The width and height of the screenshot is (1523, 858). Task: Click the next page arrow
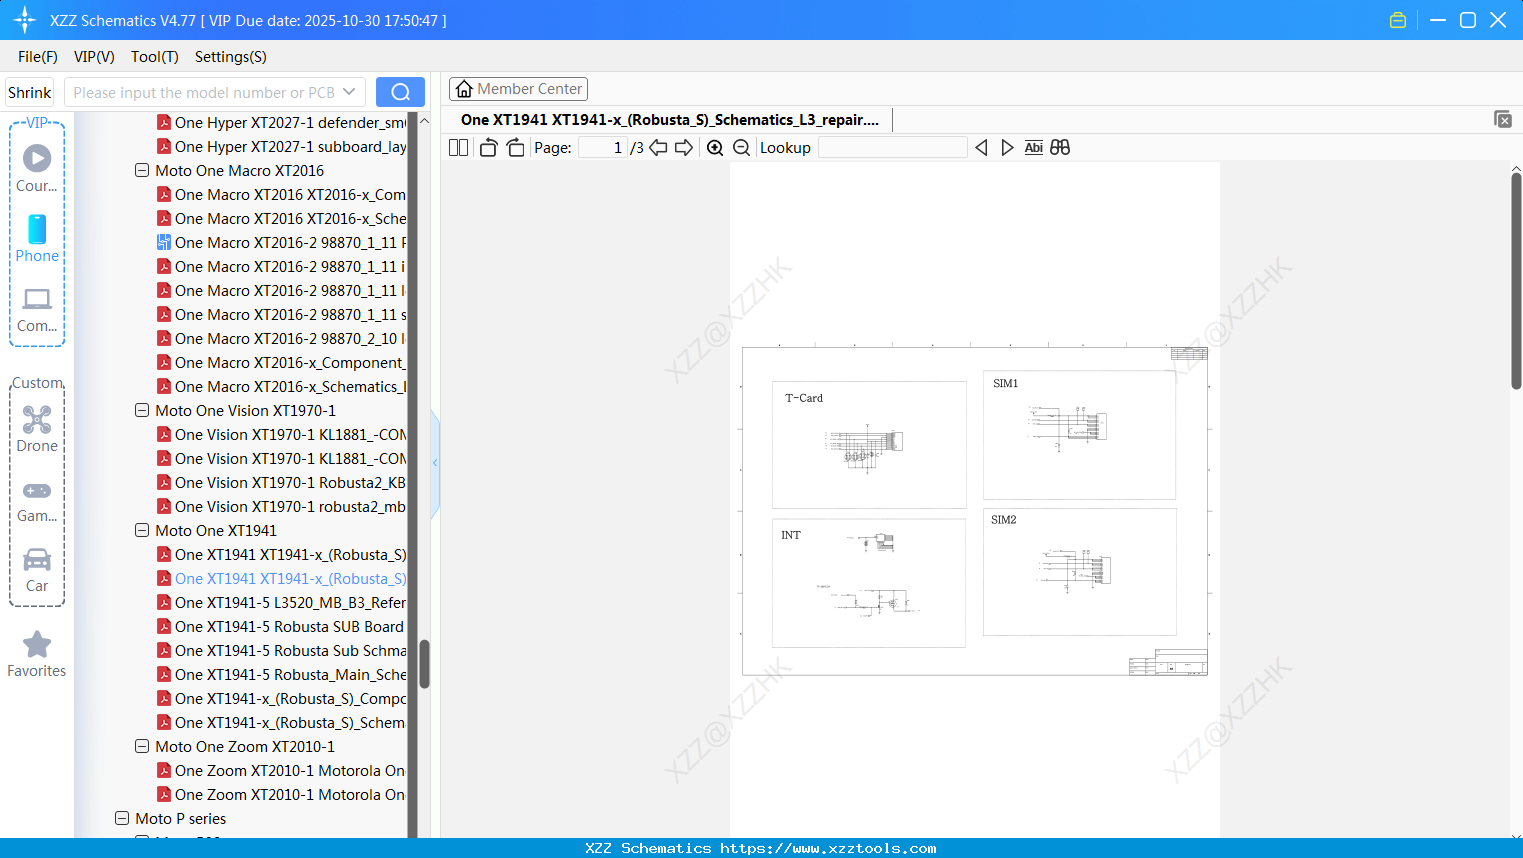click(685, 147)
